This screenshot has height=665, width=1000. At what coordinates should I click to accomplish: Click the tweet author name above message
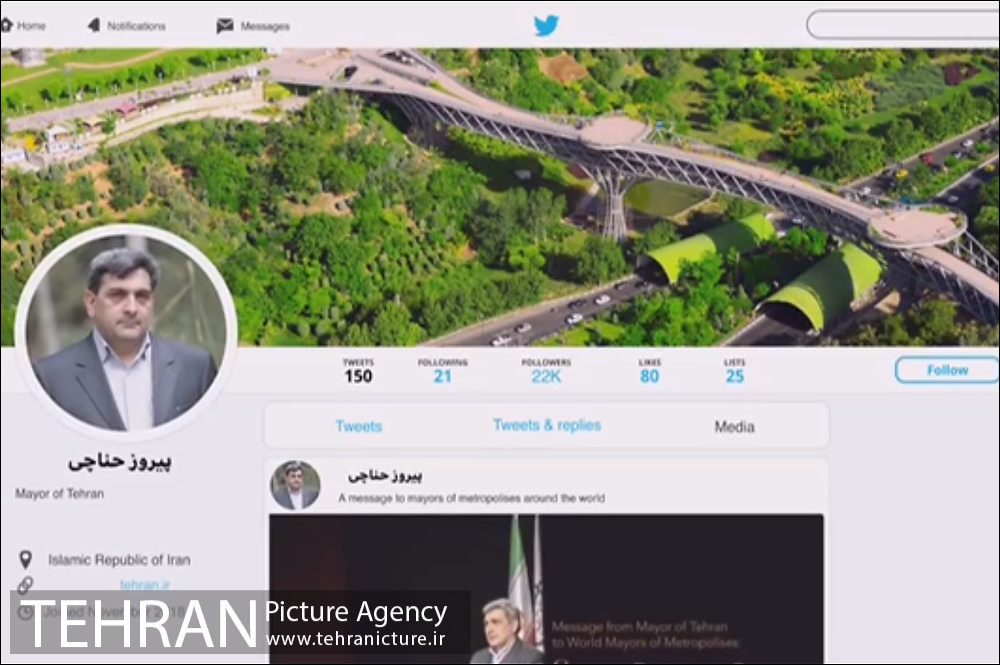(x=385, y=475)
